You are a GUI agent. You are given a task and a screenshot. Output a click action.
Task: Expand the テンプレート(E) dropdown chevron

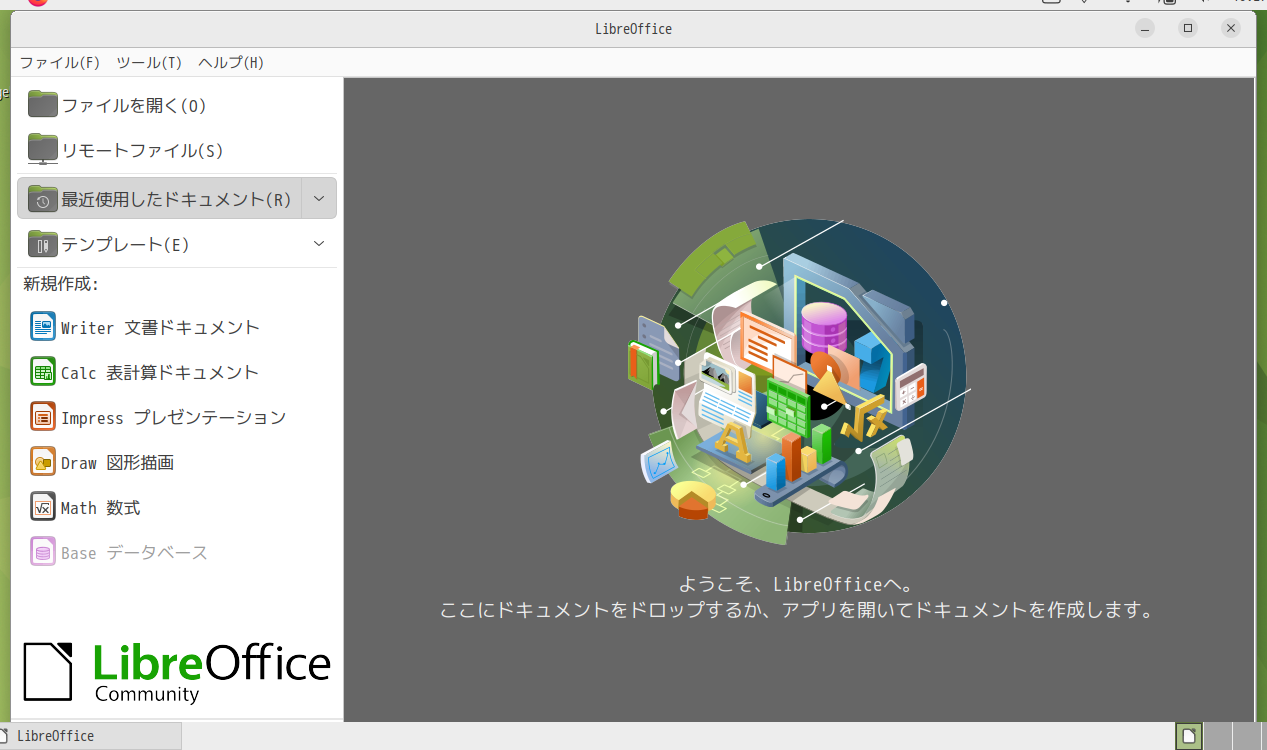coord(319,243)
